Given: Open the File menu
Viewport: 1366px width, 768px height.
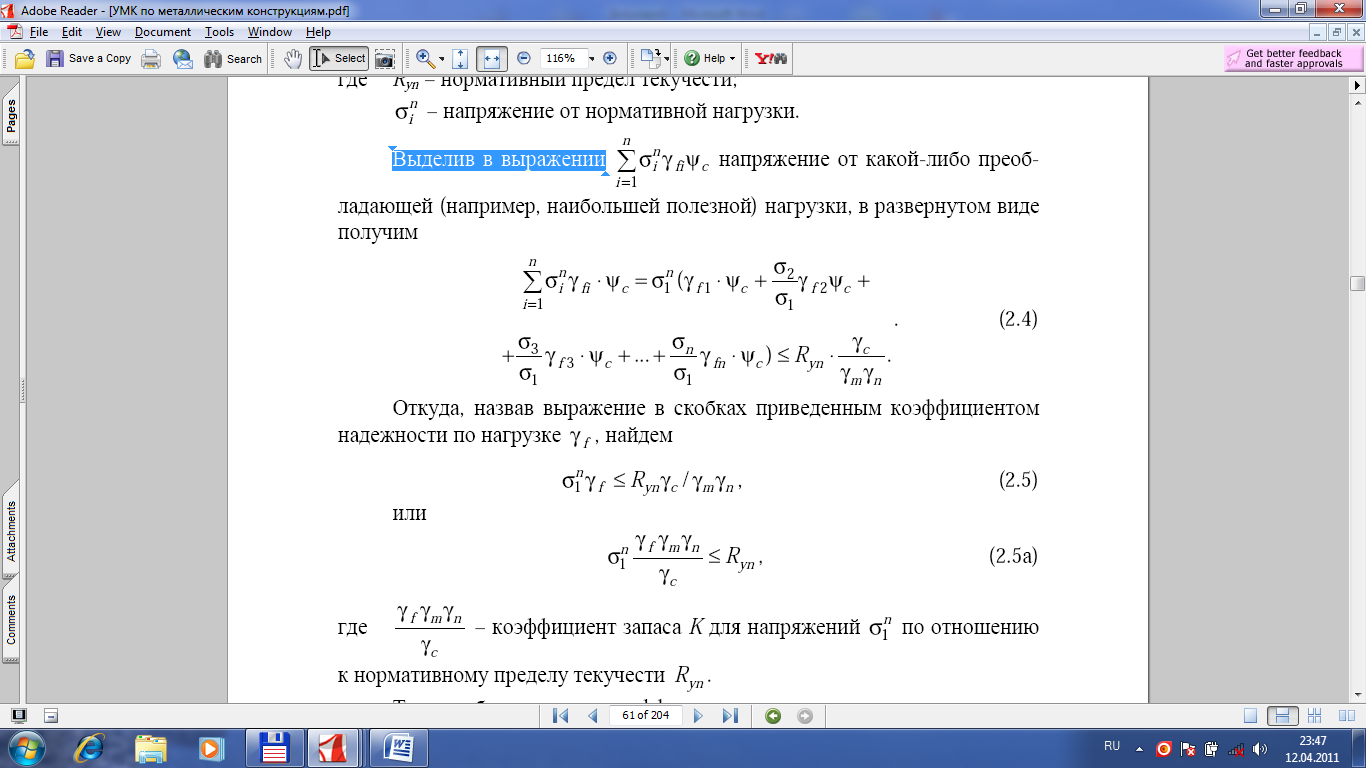Looking at the screenshot, I should click(x=39, y=32).
